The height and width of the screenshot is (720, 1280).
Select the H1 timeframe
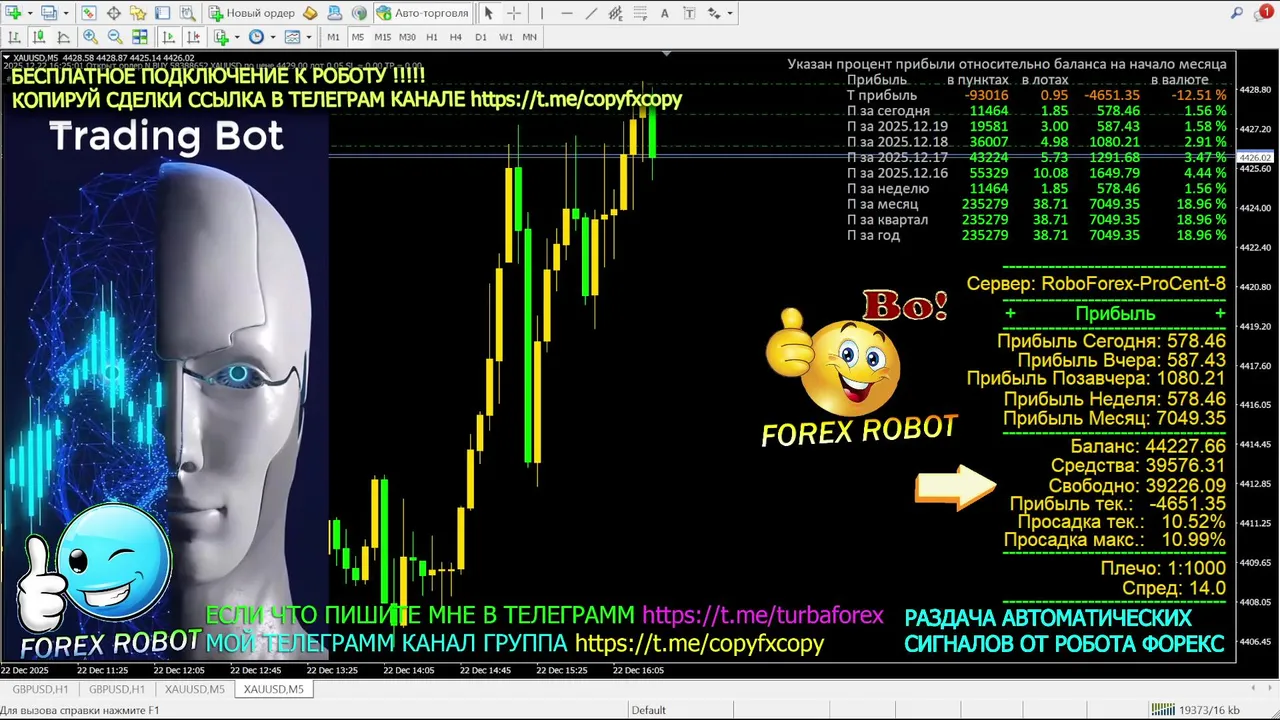(x=432, y=37)
